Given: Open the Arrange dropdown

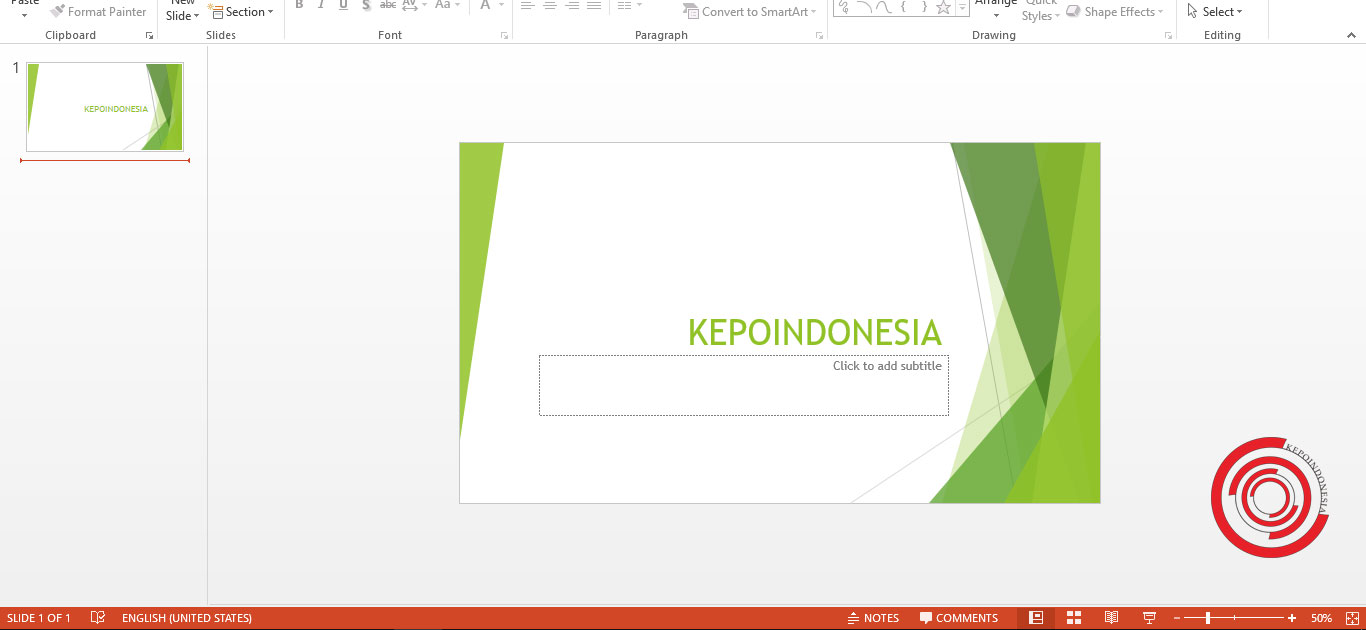Looking at the screenshot, I should click(x=996, y=8).
